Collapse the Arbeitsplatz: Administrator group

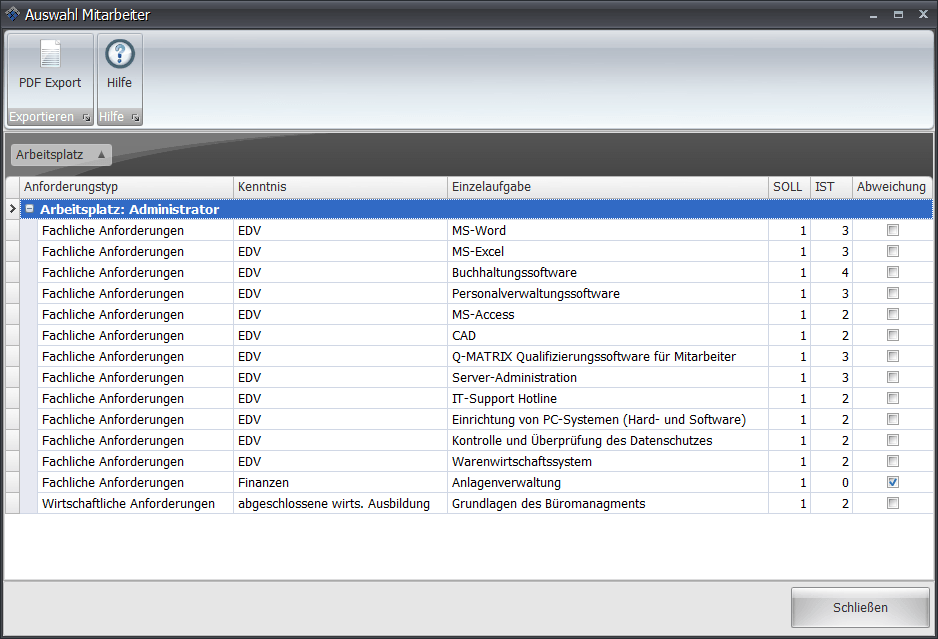(29, 209)
